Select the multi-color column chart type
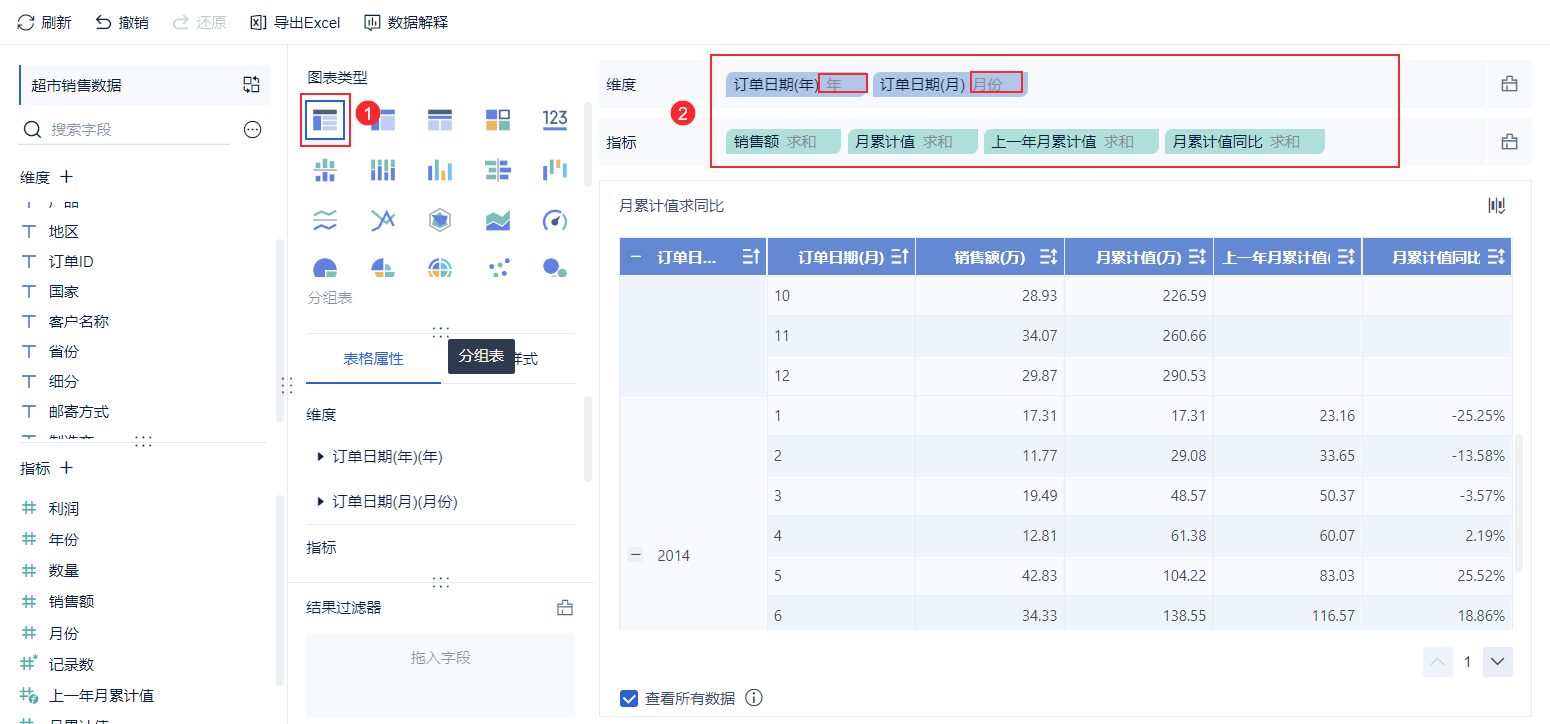Viewport: 1550px width, 724px height. (x=439, y=170)
